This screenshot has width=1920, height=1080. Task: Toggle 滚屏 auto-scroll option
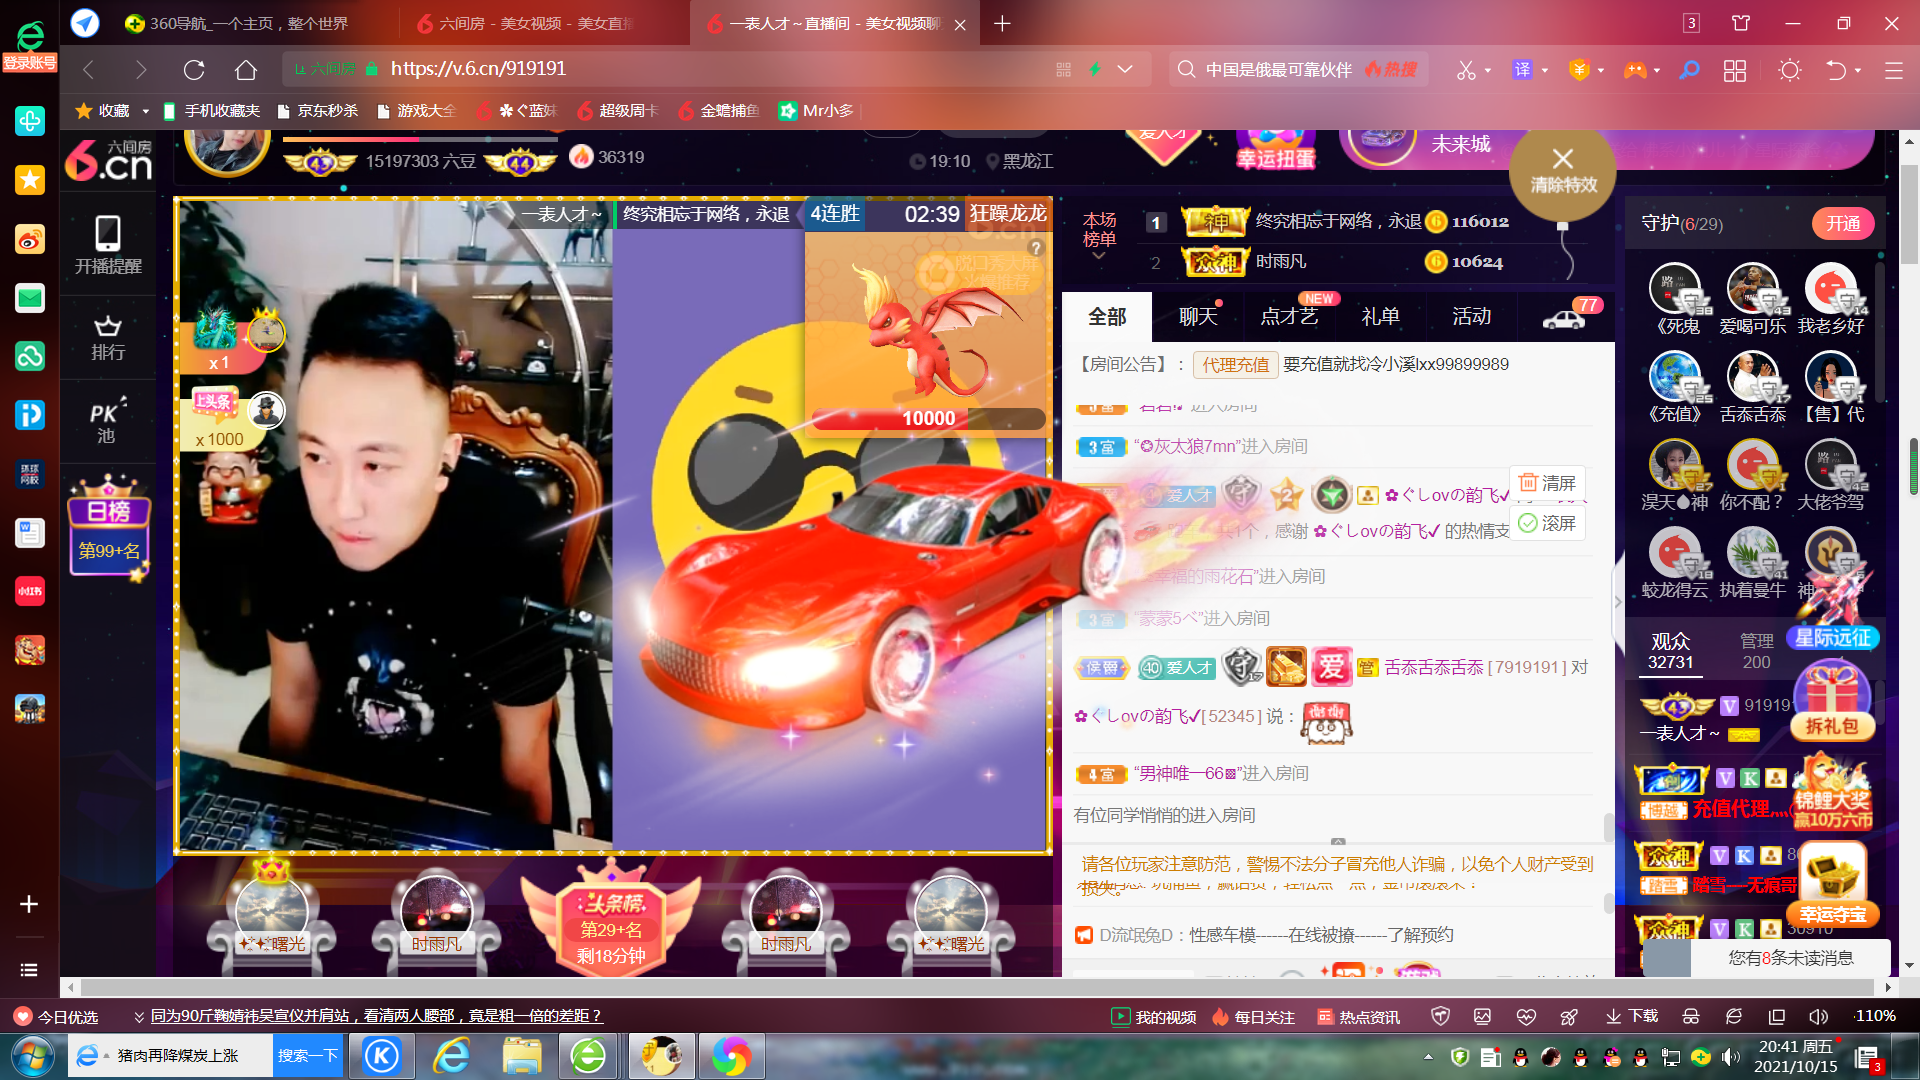(x=1547, y=523)
